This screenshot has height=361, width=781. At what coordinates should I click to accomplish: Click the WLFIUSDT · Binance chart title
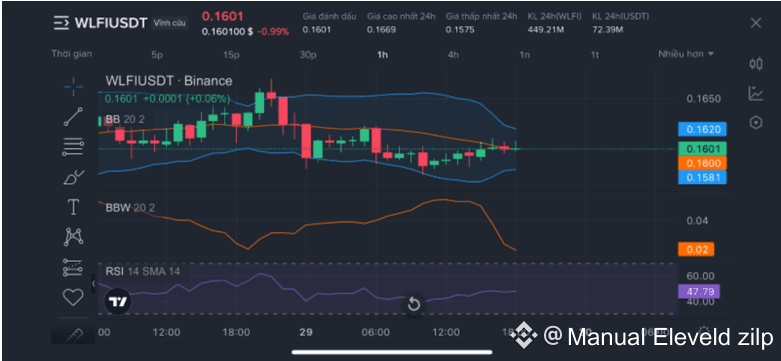(168, 81)
